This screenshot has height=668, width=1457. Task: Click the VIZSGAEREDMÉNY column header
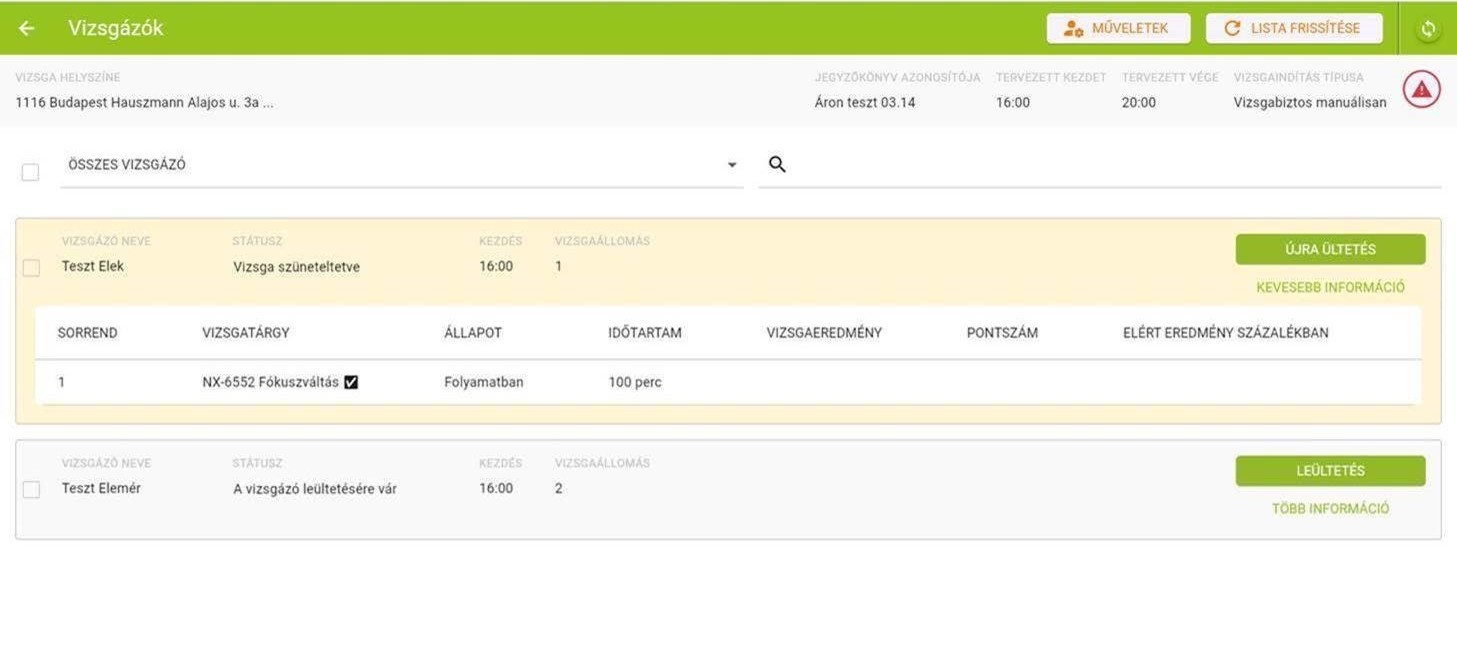click(824, 333)
